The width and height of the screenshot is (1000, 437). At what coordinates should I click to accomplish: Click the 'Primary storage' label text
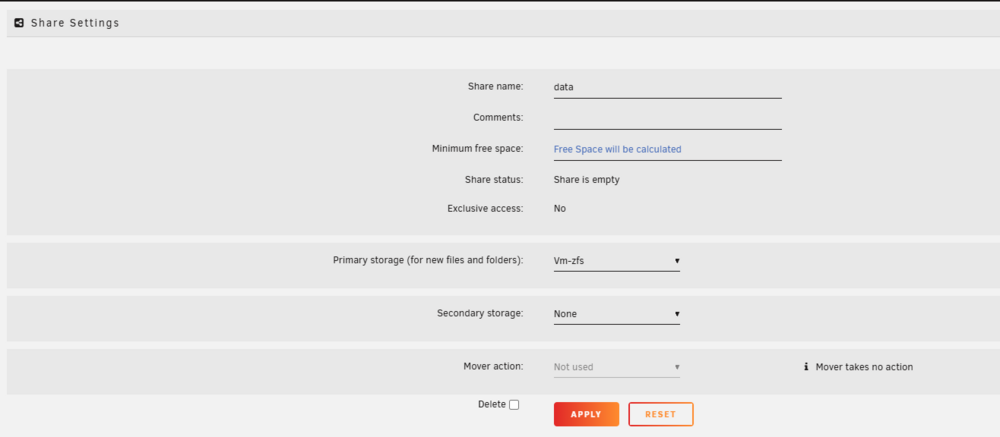(428, 260)
